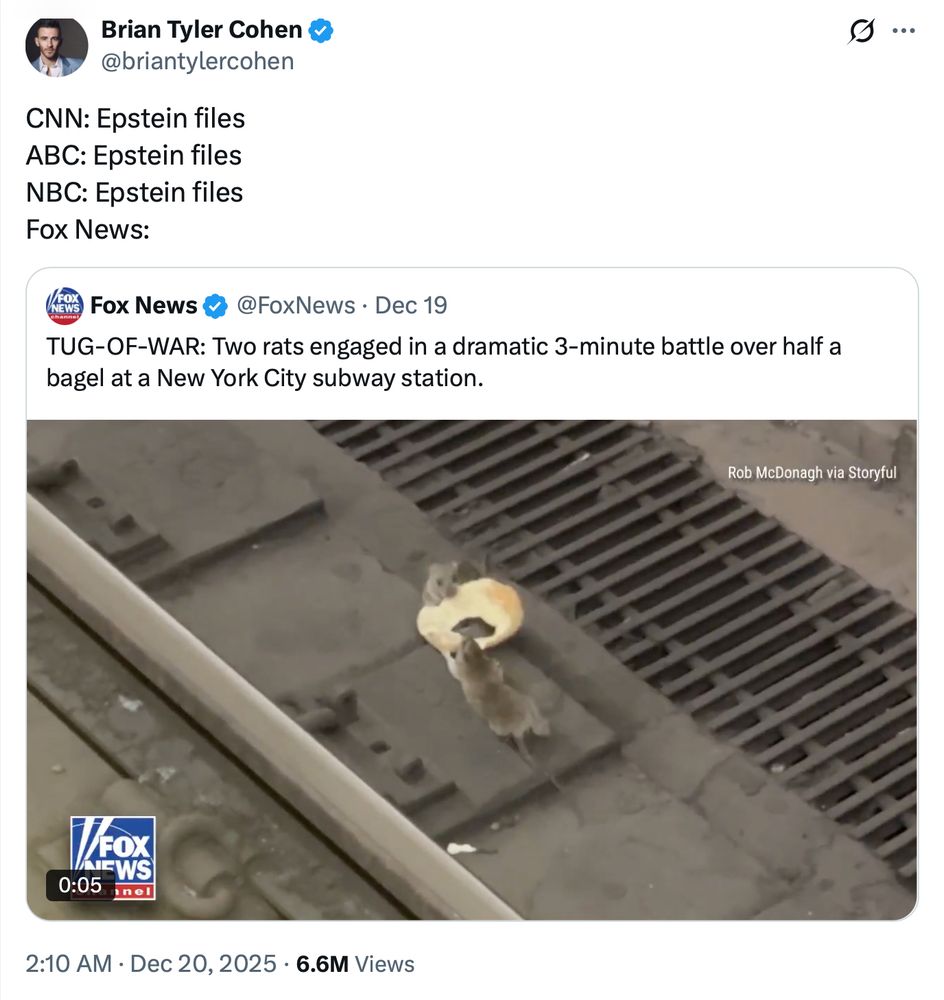Open Brian Tyler Cohen's profile picture
The image size is (944, 1000).
pyautogui.click(x=57, y=47)
